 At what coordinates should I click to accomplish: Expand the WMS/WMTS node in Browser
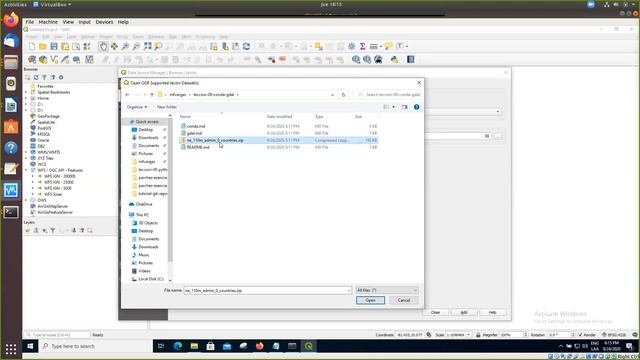27,152
